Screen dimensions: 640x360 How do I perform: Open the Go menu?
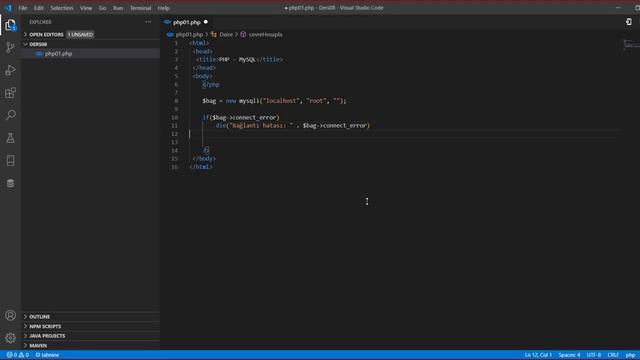click(102, 8)
